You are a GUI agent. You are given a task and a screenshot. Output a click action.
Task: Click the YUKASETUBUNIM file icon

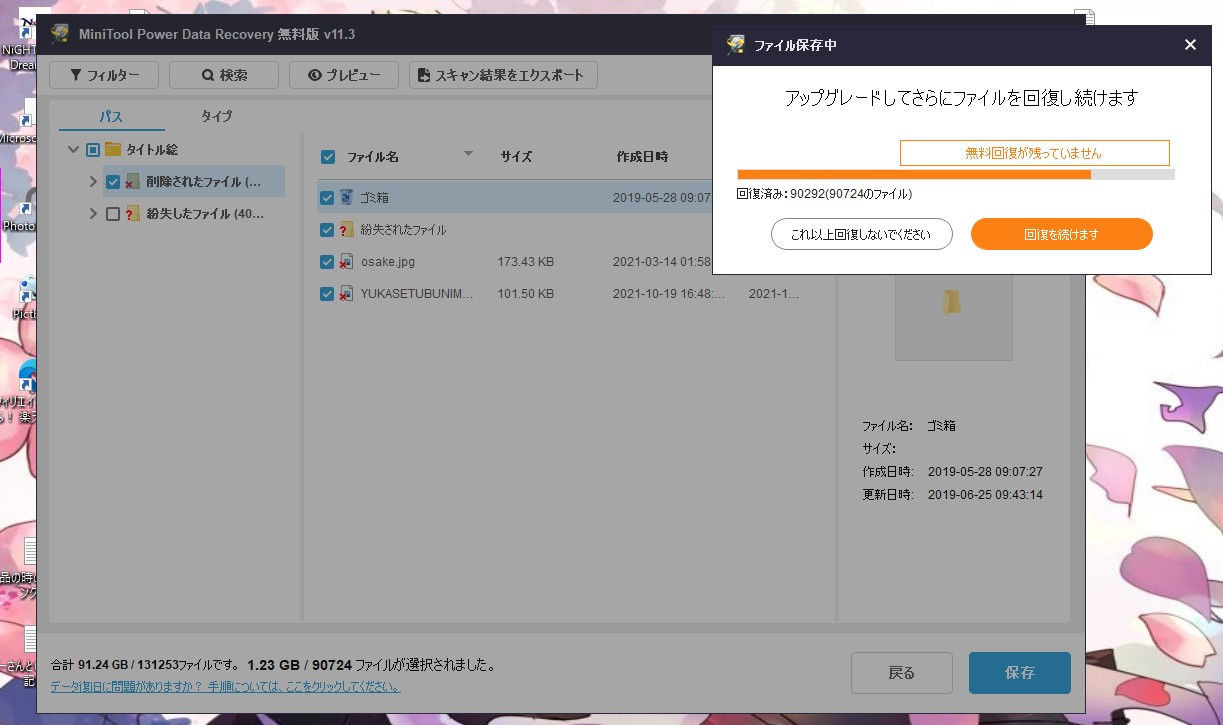tap(346, 294)
